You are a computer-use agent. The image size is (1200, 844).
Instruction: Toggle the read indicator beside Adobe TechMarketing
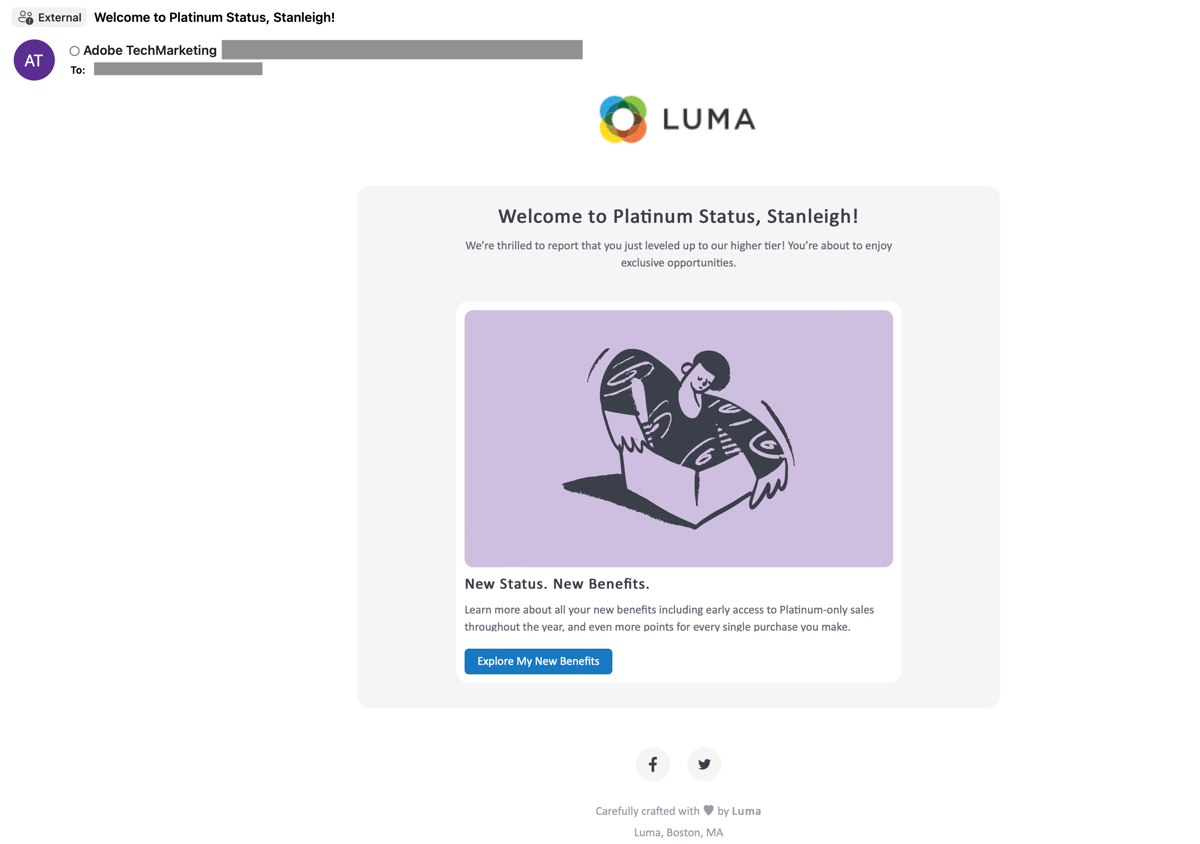pyautogui.click(x=73, y=49)
